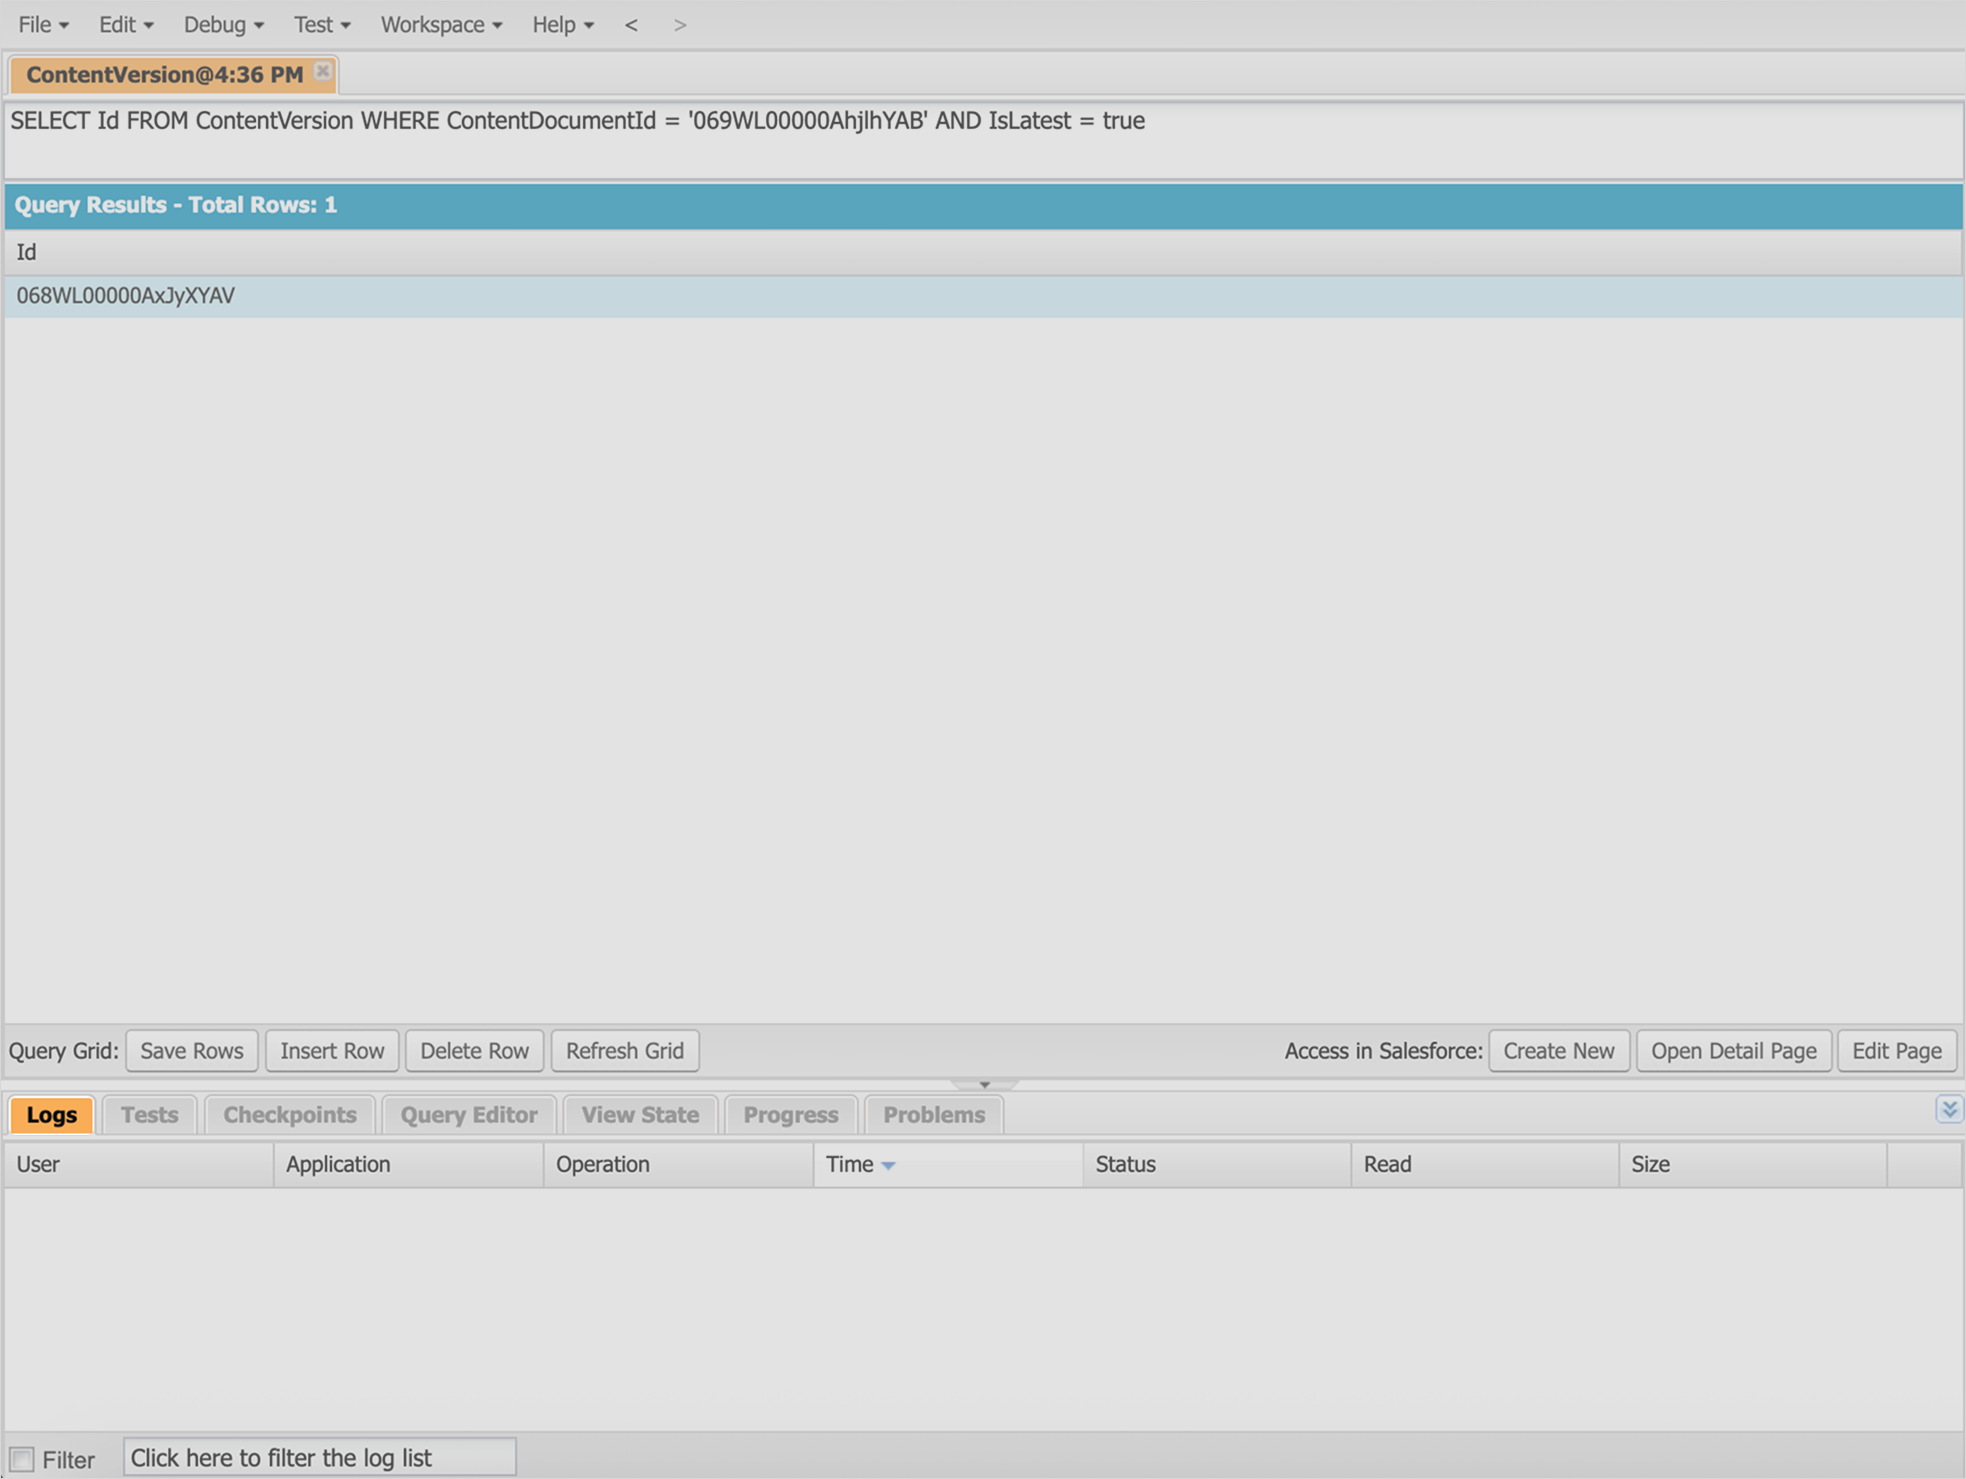
Task: Close the ContentVersion@4:36 PM tab
Action: pos(323,71)
